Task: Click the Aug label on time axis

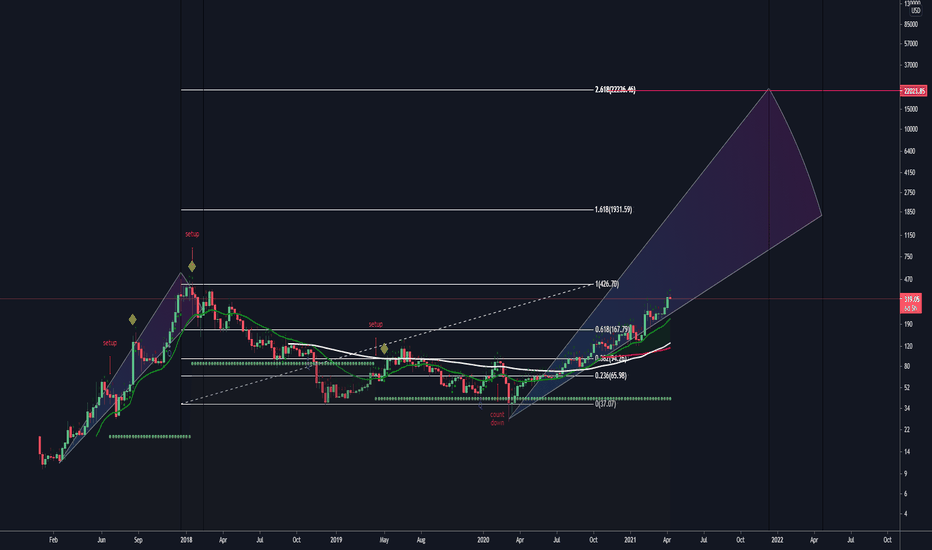Action: point(421,540)
